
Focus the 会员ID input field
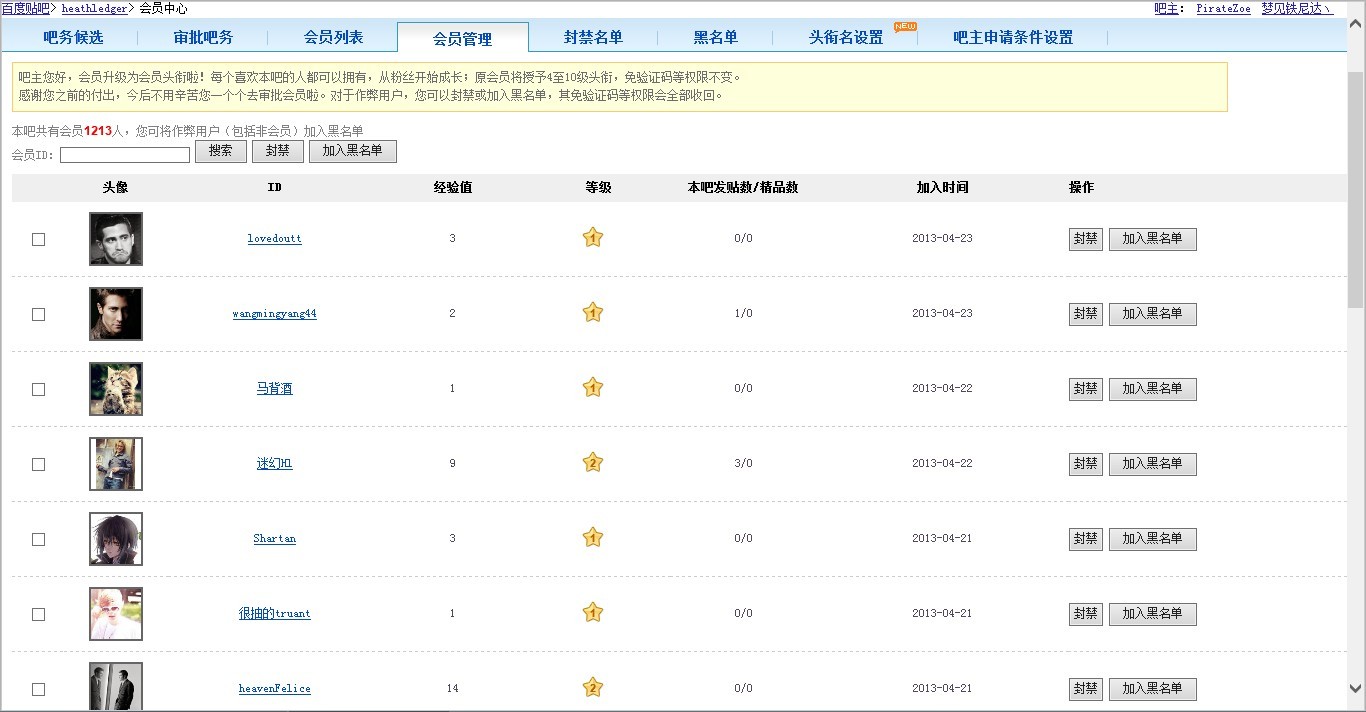[125, 155]
